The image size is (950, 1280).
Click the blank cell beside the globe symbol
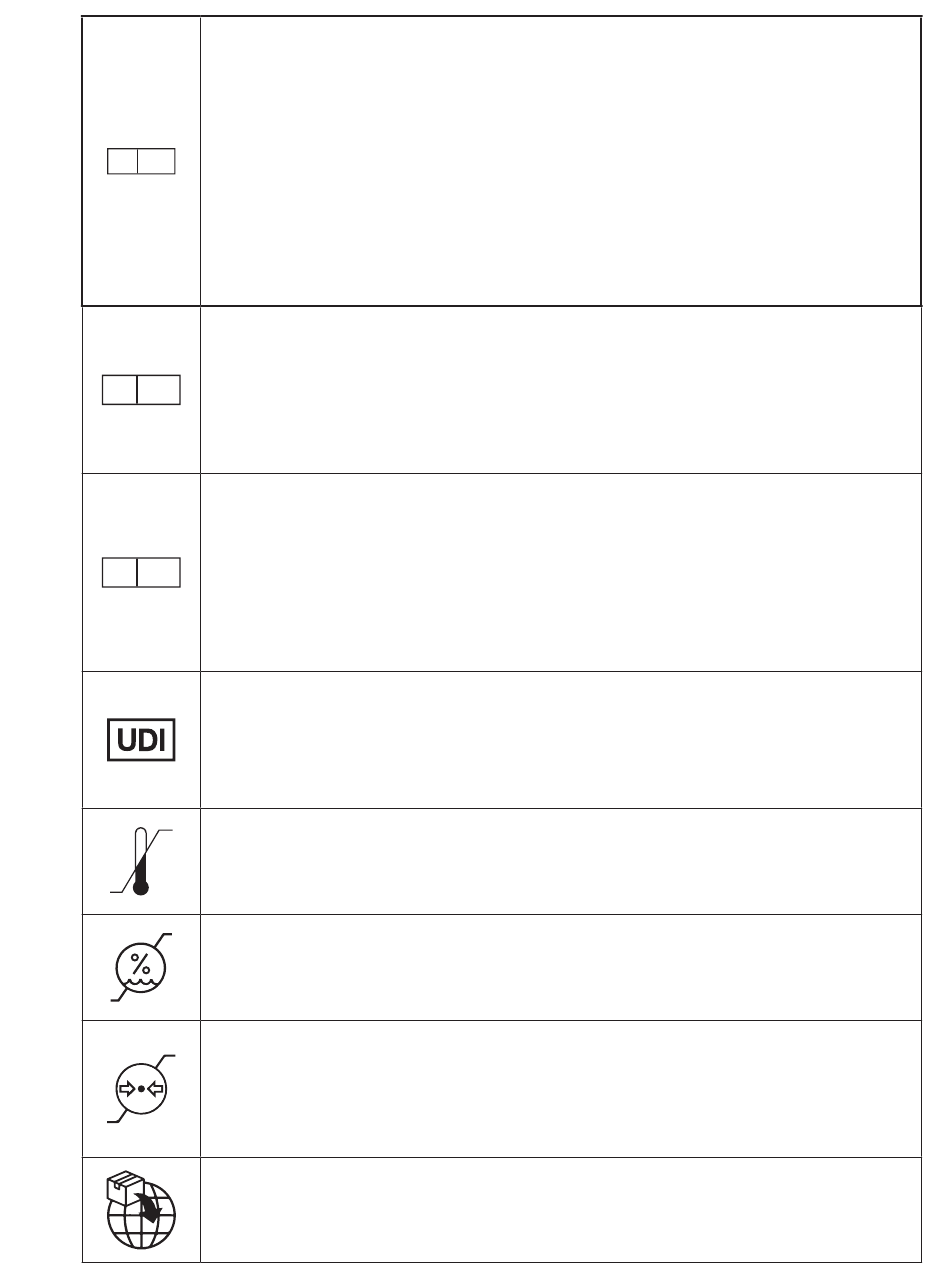click(x=560, y=1210)
